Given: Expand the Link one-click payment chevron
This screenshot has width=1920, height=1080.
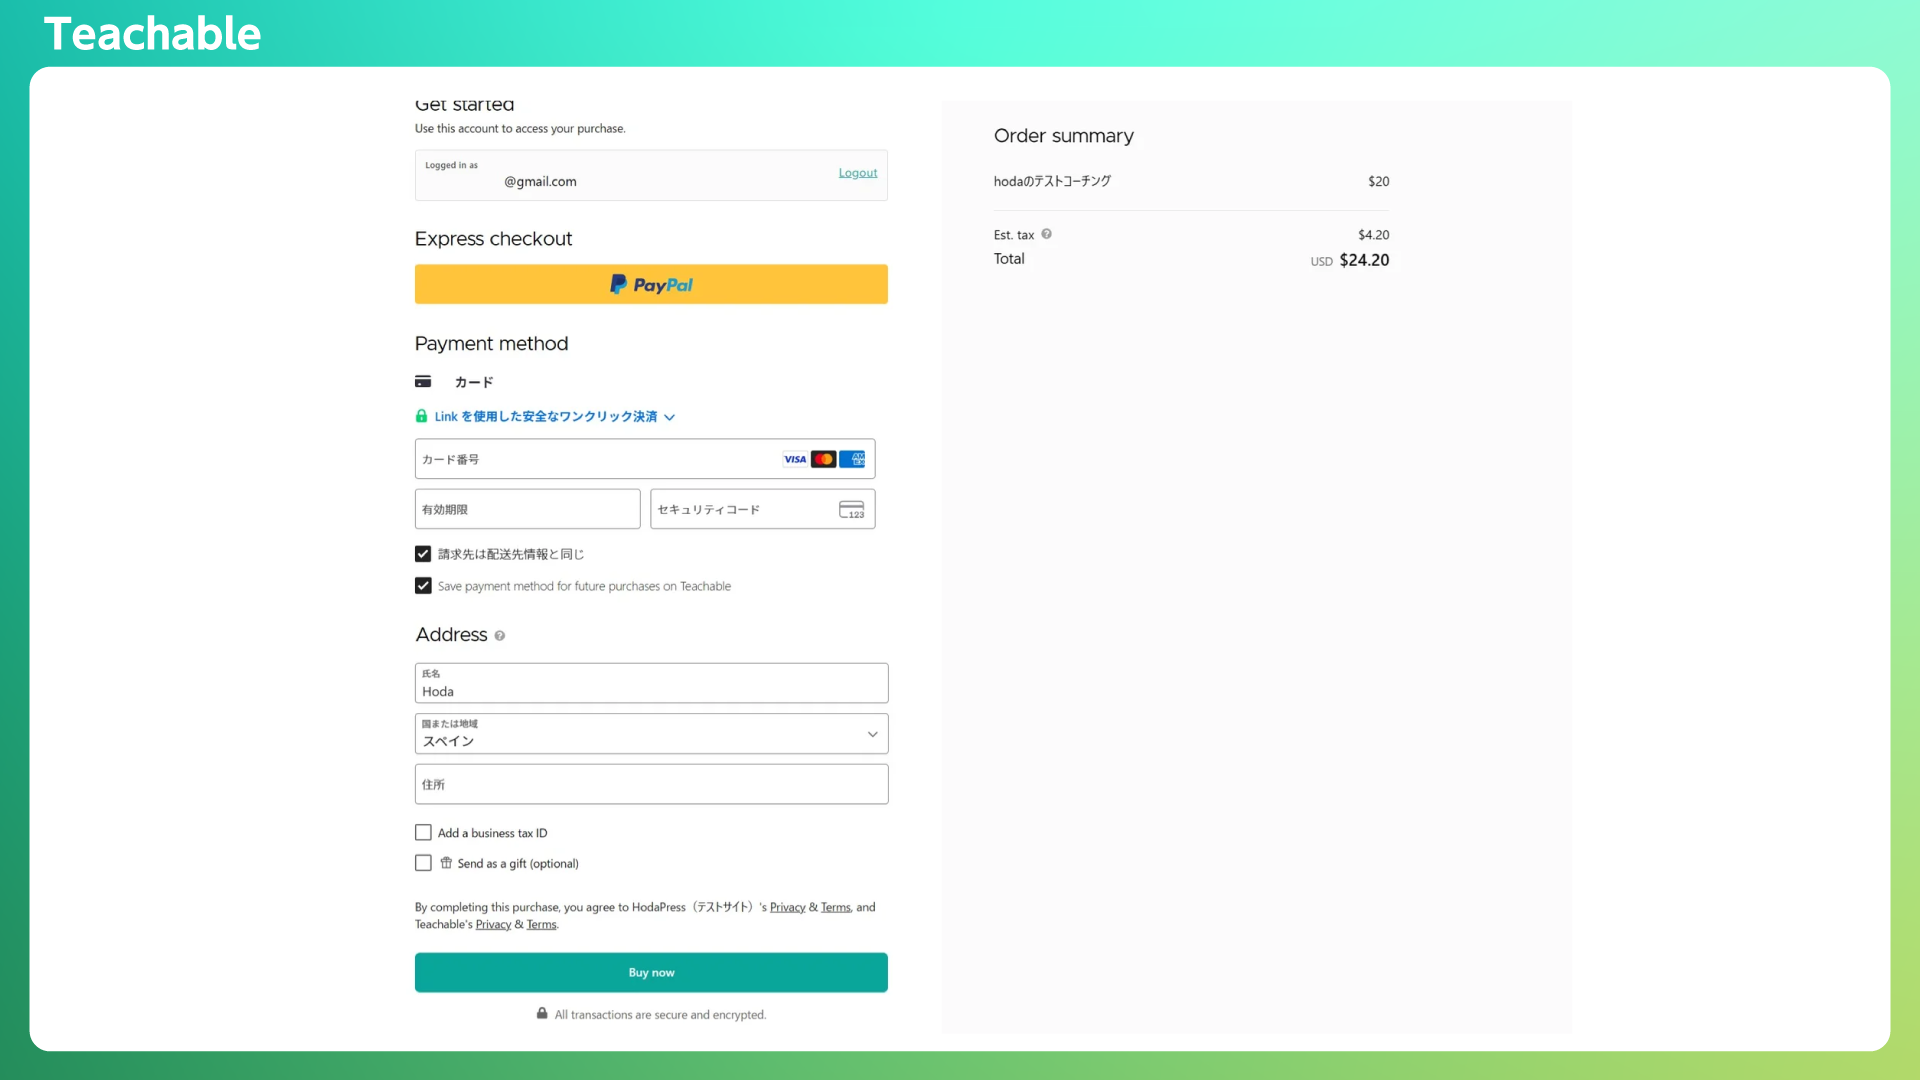Looking at the screenshot, I should (x=670, y=417).
